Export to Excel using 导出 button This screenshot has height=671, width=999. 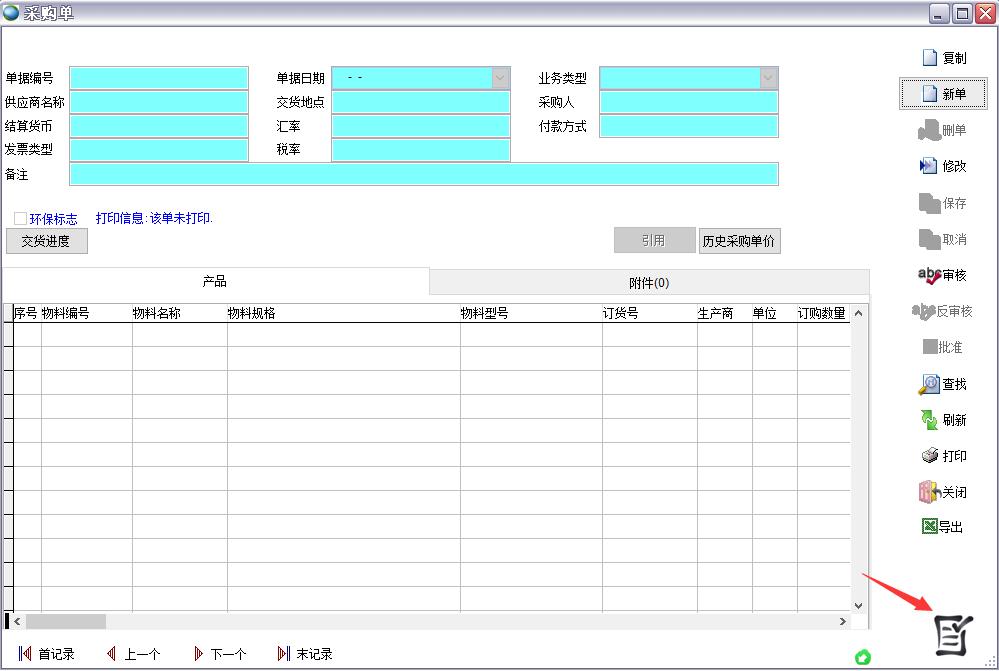pyautogui.click(x=943, y=527)
